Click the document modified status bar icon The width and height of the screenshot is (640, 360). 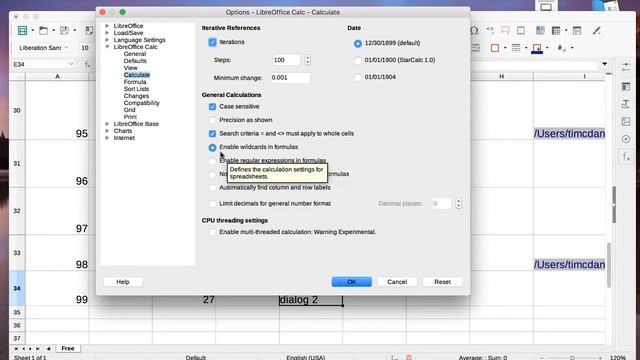409,358
